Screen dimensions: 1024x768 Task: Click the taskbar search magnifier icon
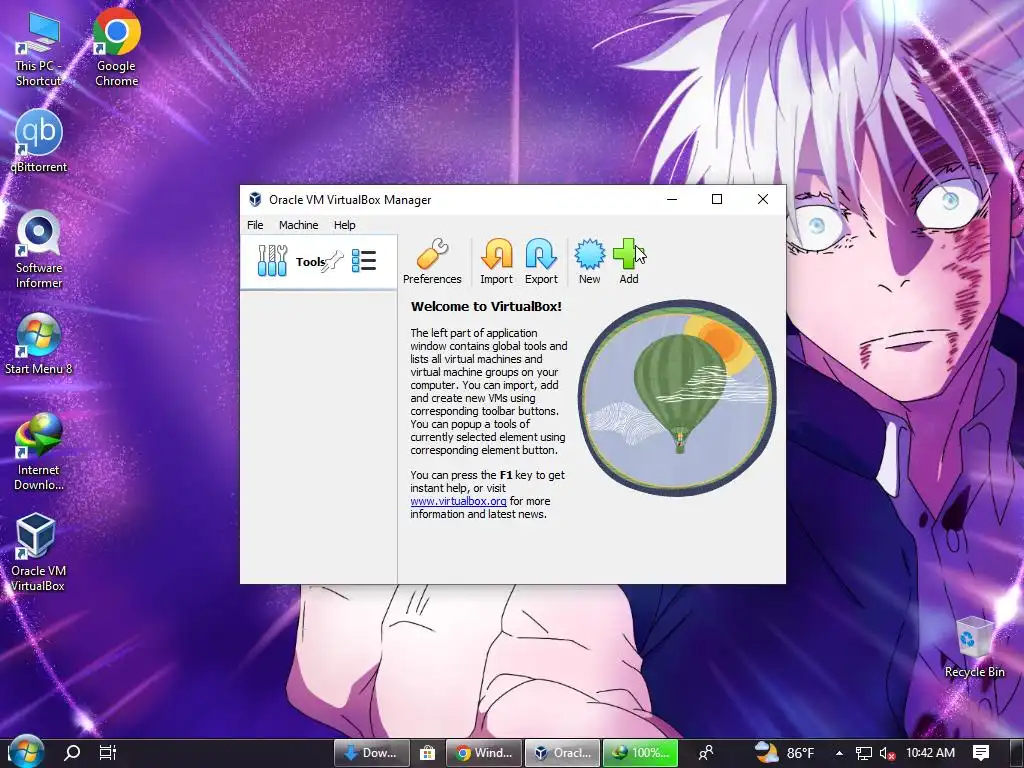[x=72, y=753]
